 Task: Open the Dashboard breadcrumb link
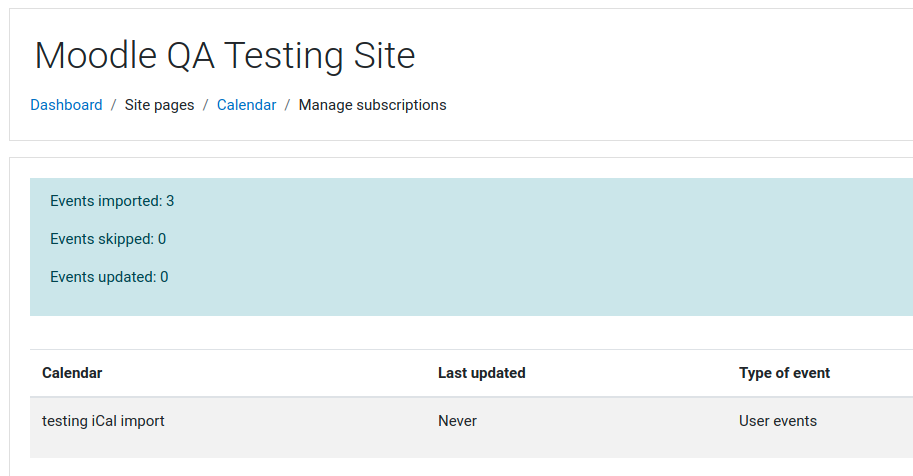66,105
